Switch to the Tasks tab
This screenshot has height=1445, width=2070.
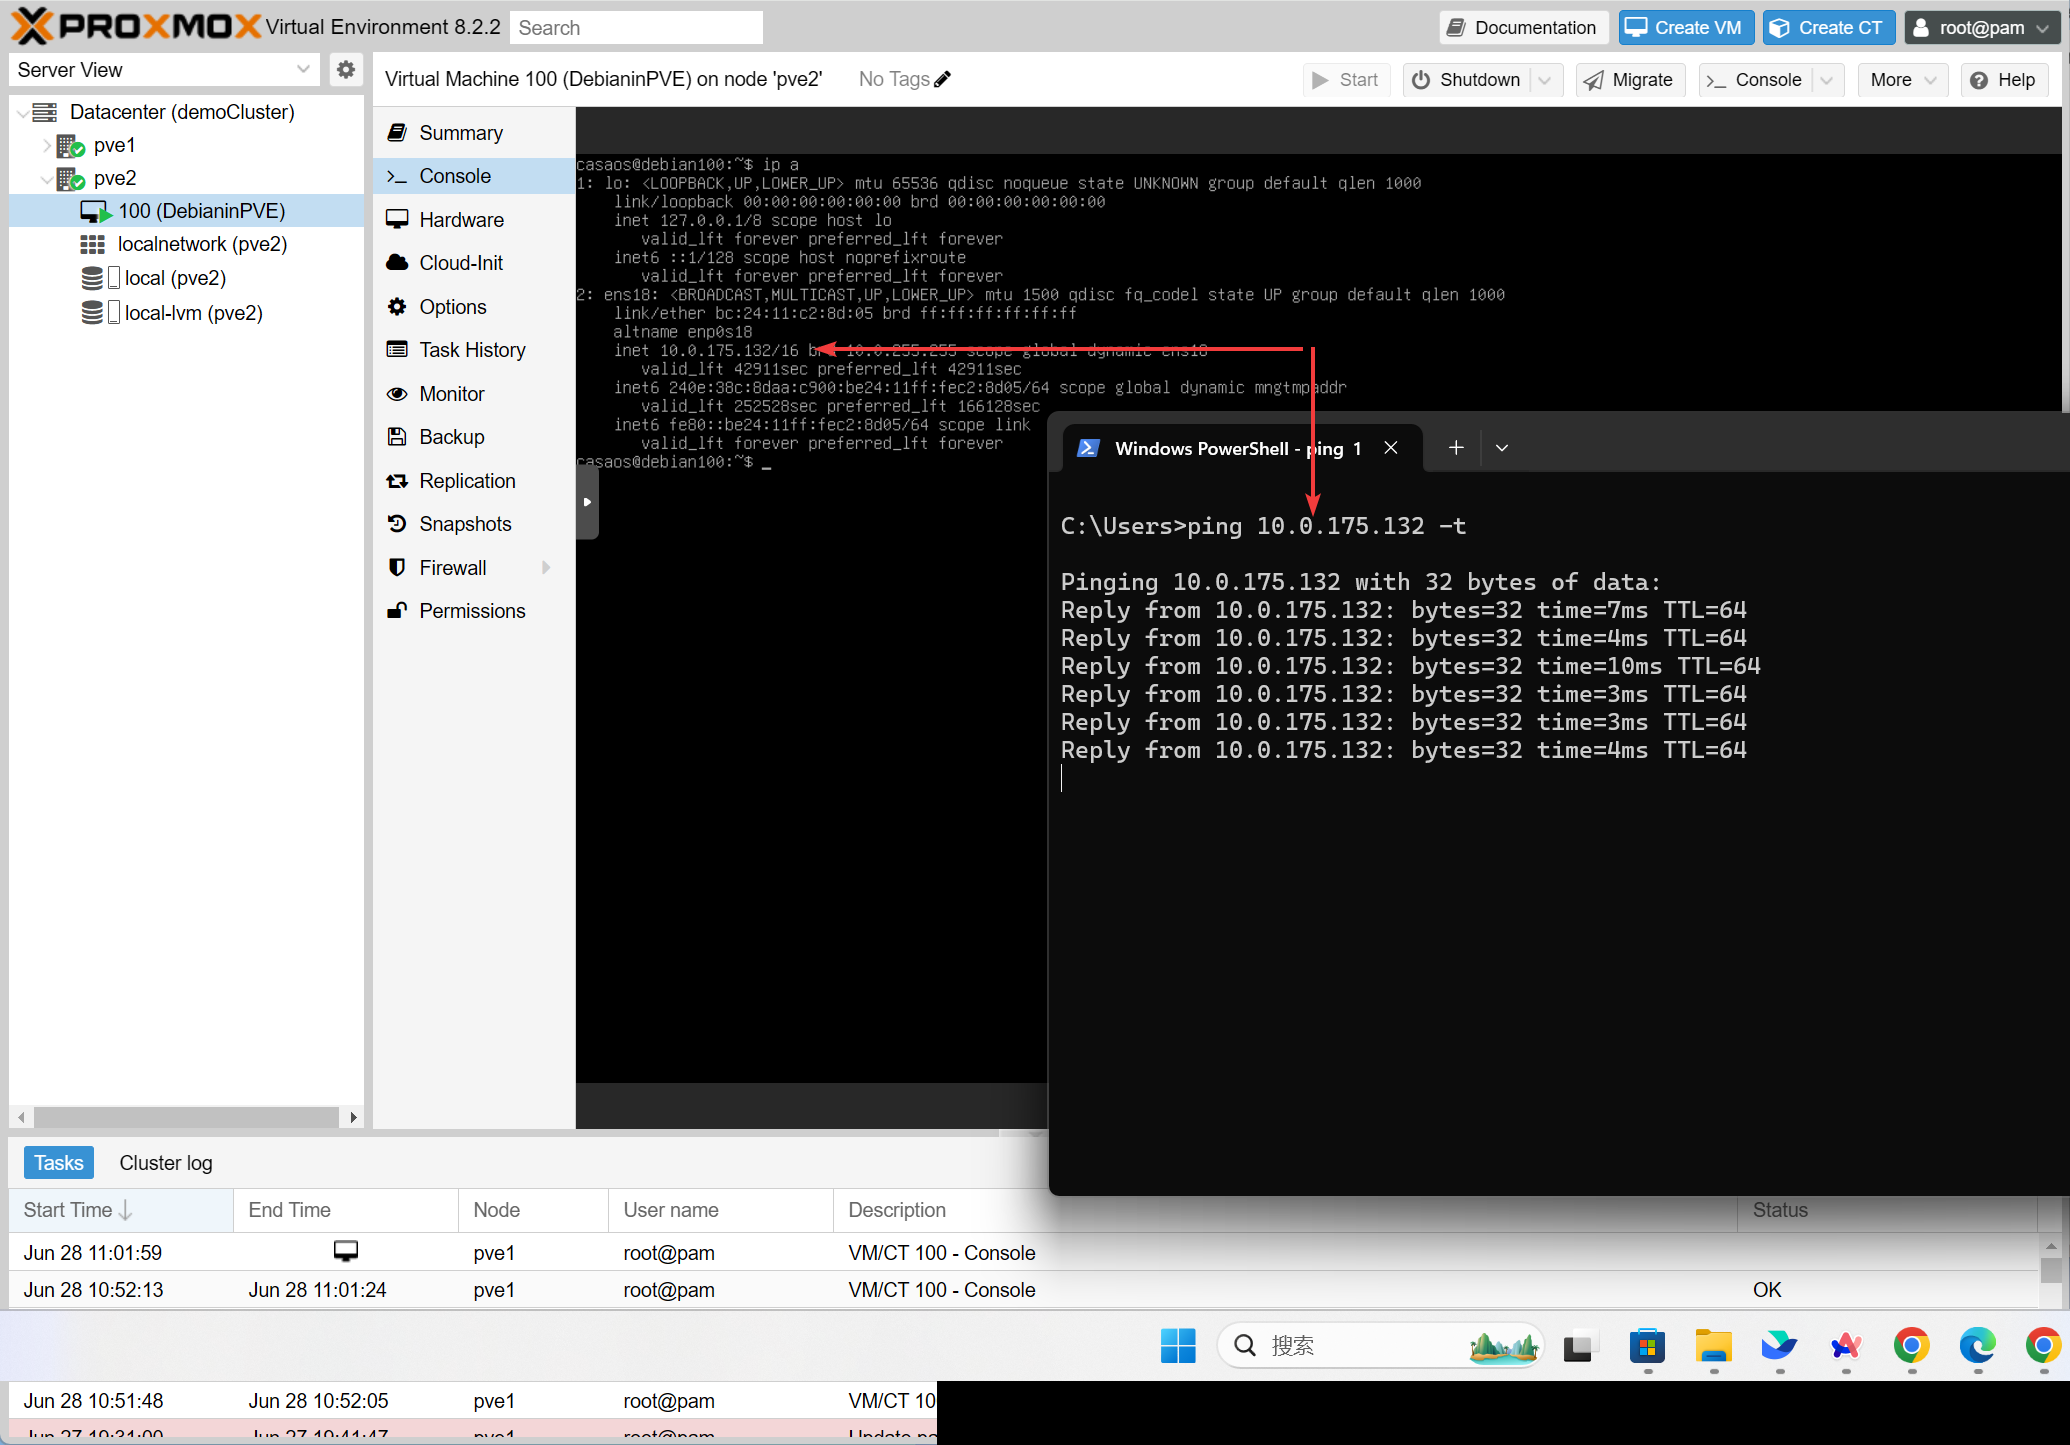pyautogui.click(x=59, y=1163)
